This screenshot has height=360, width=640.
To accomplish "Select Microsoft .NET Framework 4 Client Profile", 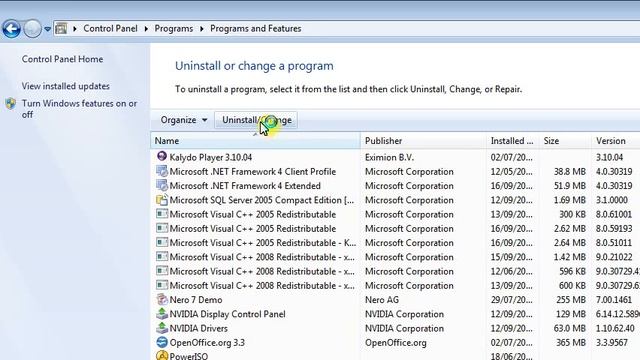I will point(253,171).
